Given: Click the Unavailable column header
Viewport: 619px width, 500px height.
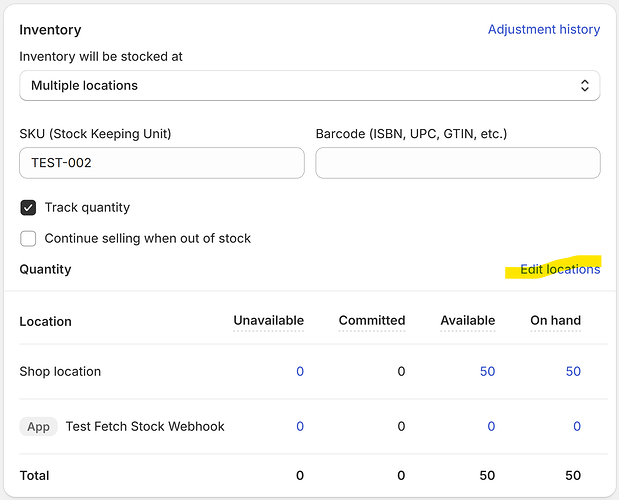Looking at the screenshot, I should (x=268, y=321).
